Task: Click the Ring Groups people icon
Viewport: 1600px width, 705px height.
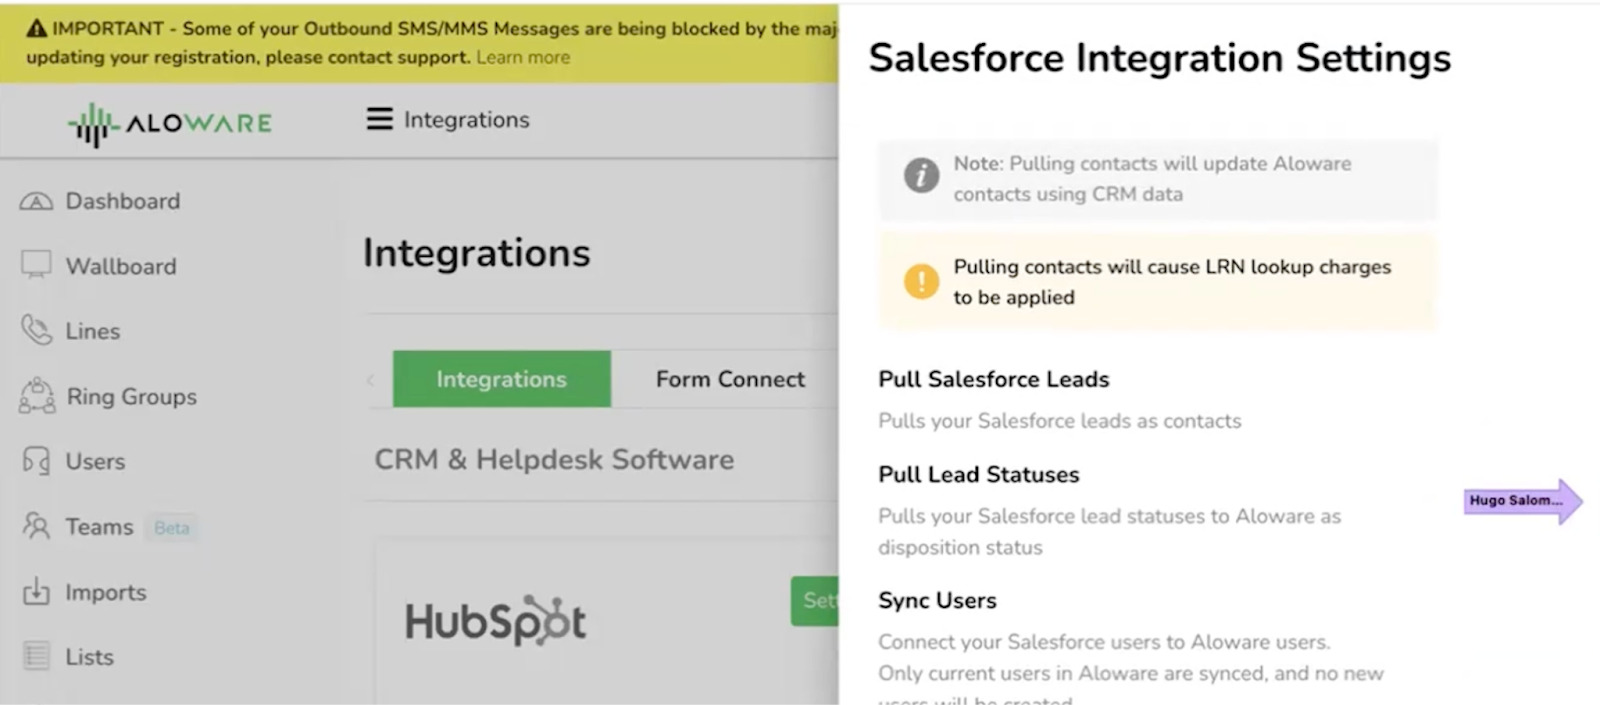Action: pyautogui.click(x=37, y=396)
